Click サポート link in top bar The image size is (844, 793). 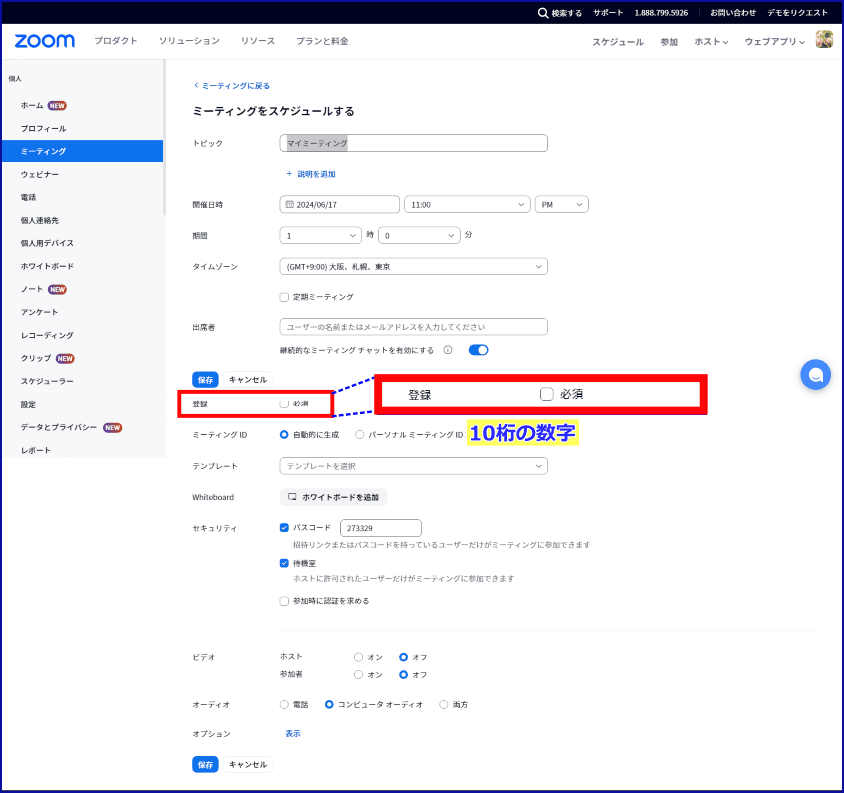point(608,13)
